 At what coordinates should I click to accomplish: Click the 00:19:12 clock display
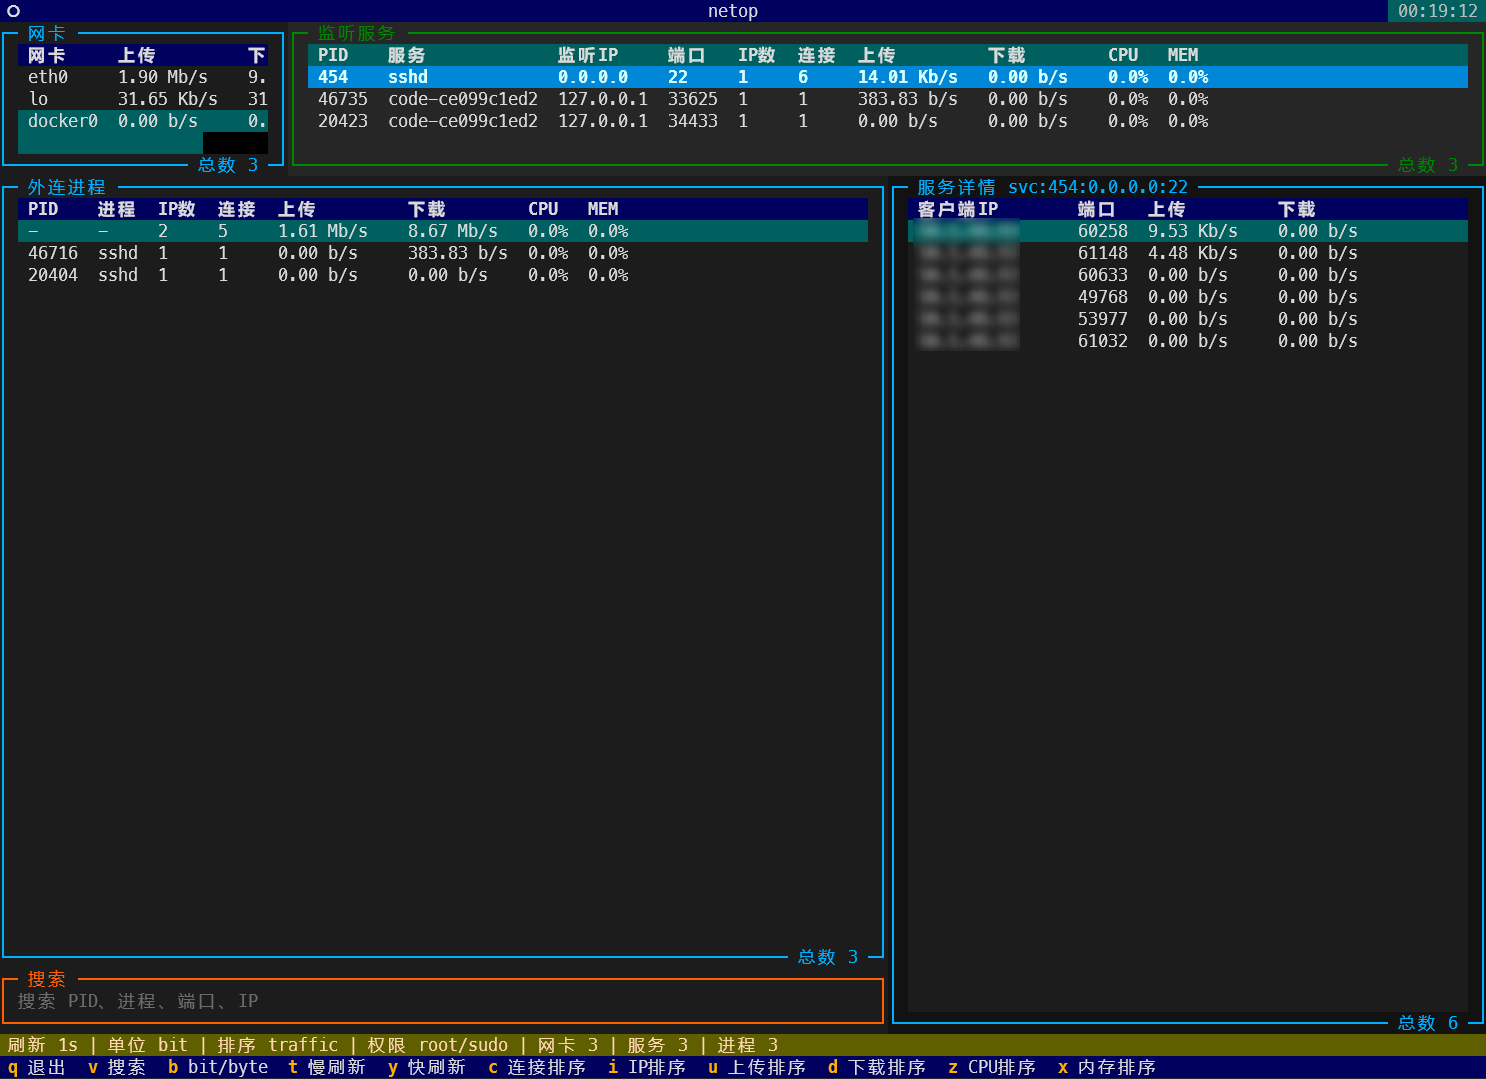(1438, 11)
